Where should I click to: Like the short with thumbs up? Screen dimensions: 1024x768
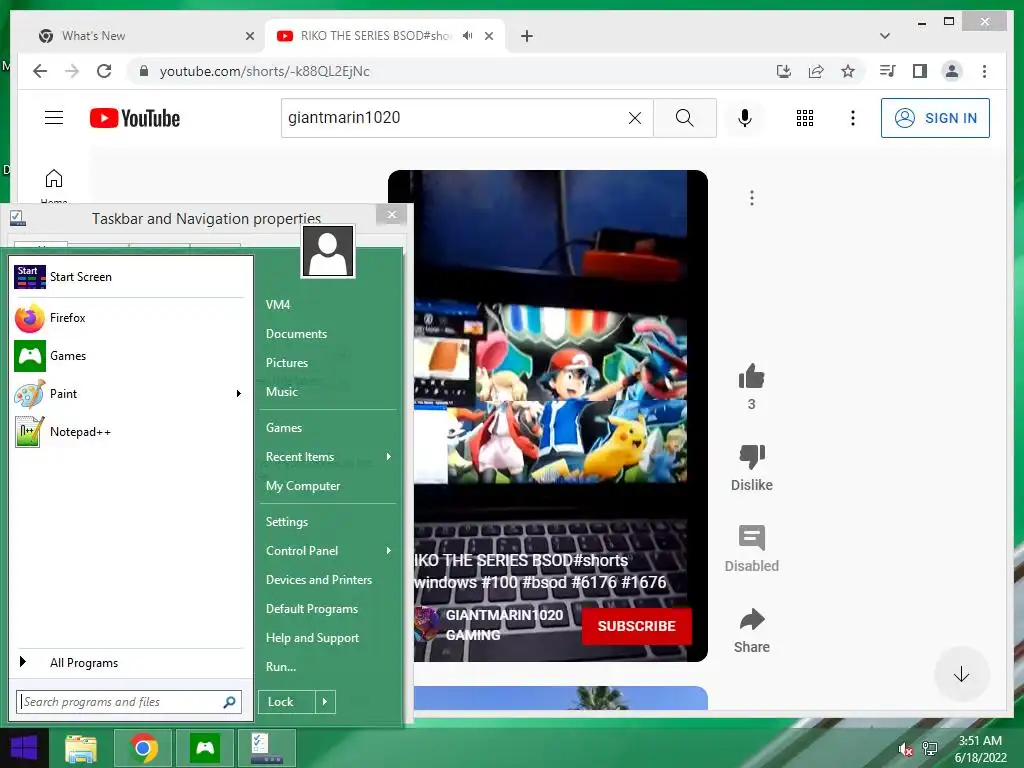751,376
